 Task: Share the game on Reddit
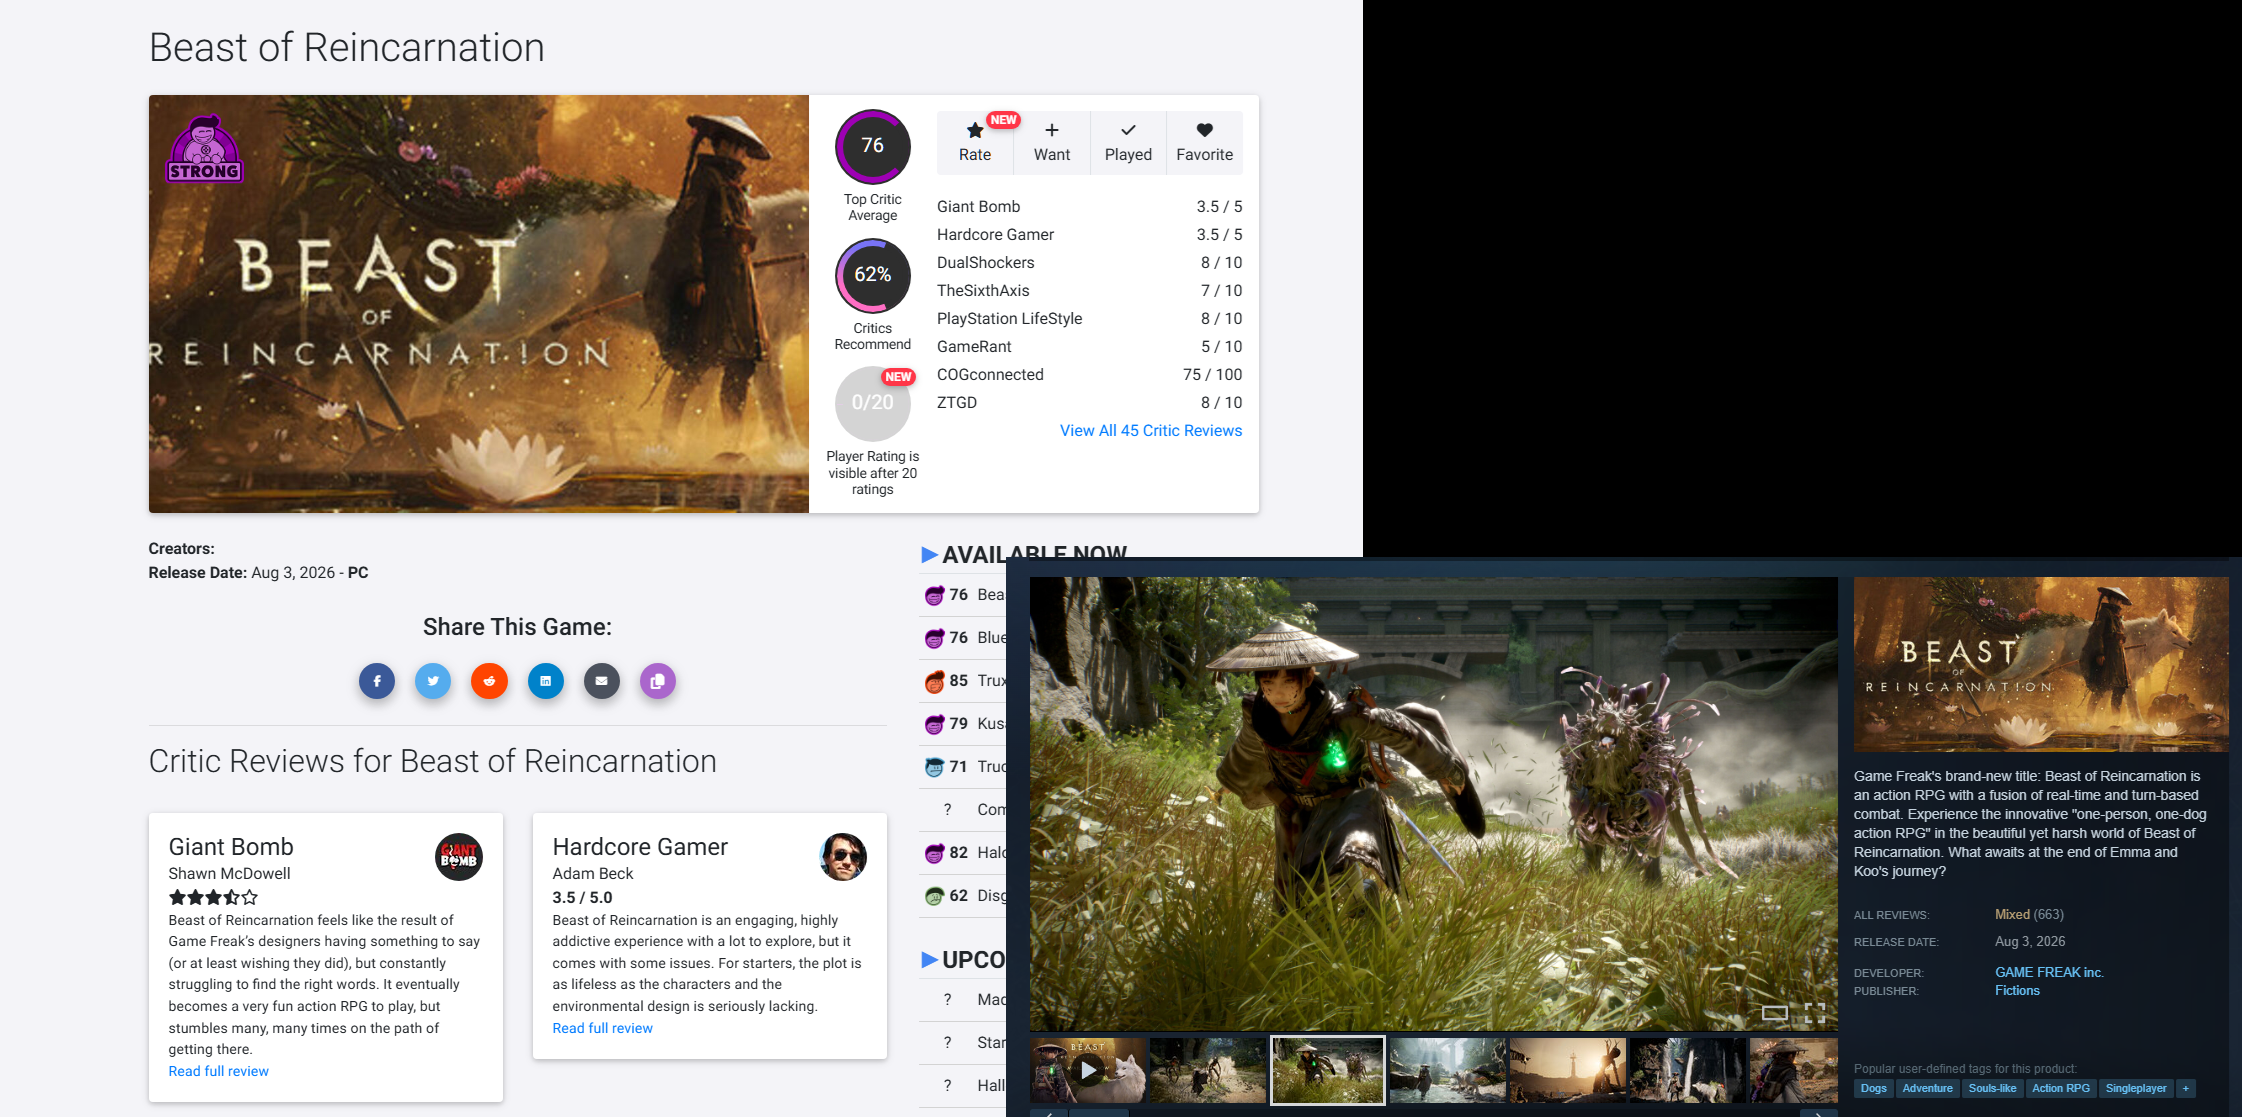[x=489, y=681]
